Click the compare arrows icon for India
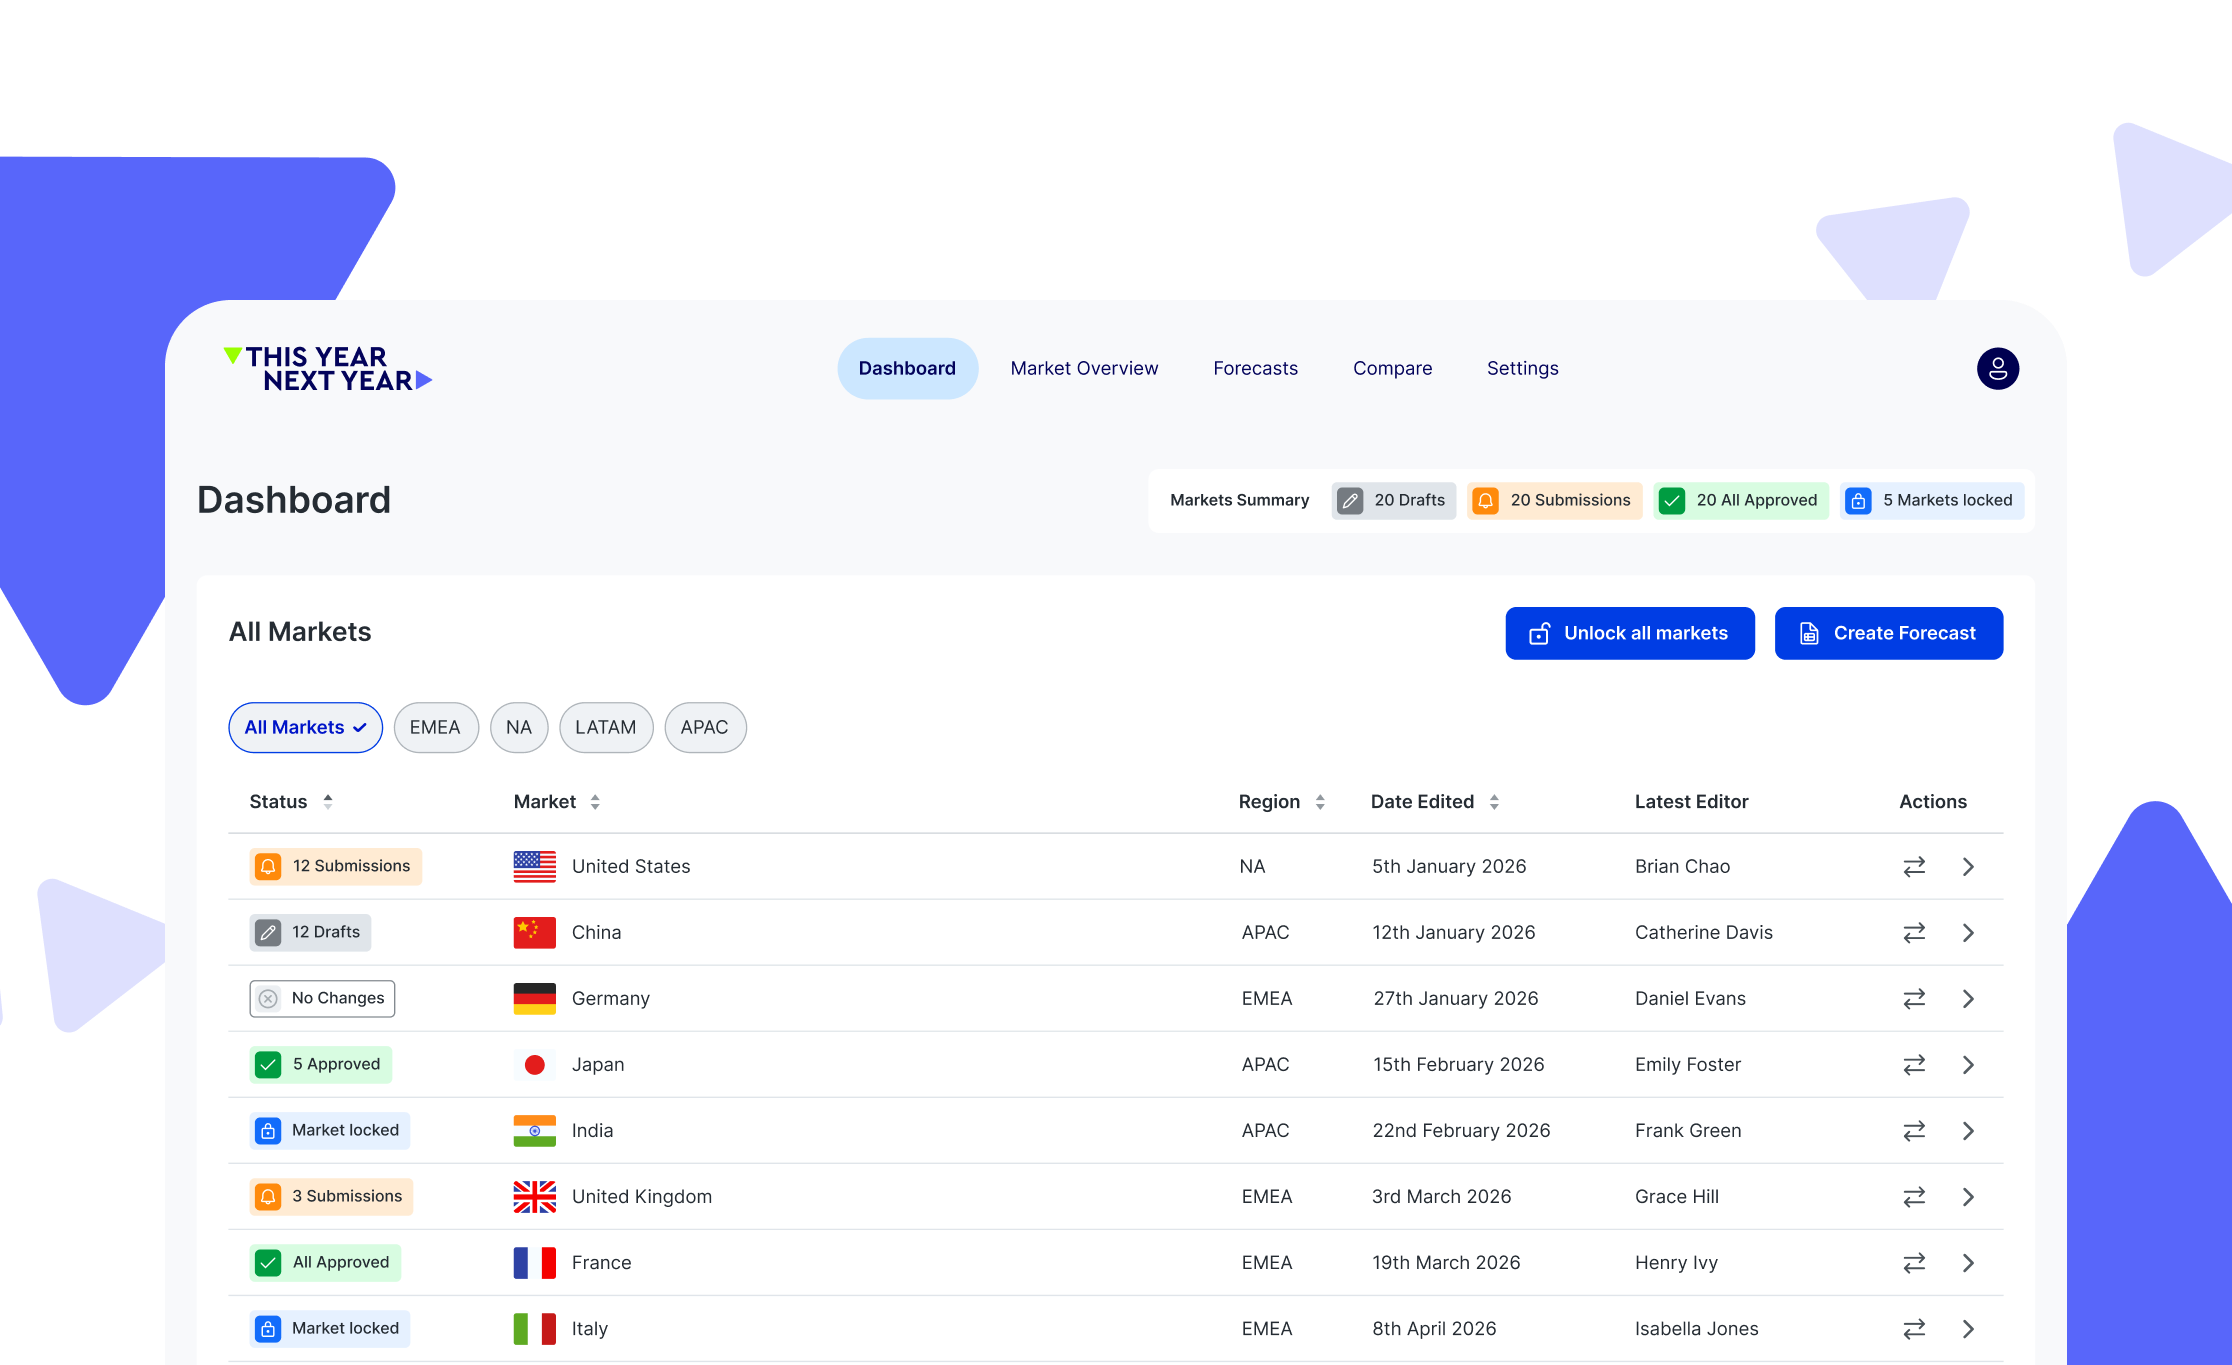2232x1365 pixels. click(1914, 1131)
